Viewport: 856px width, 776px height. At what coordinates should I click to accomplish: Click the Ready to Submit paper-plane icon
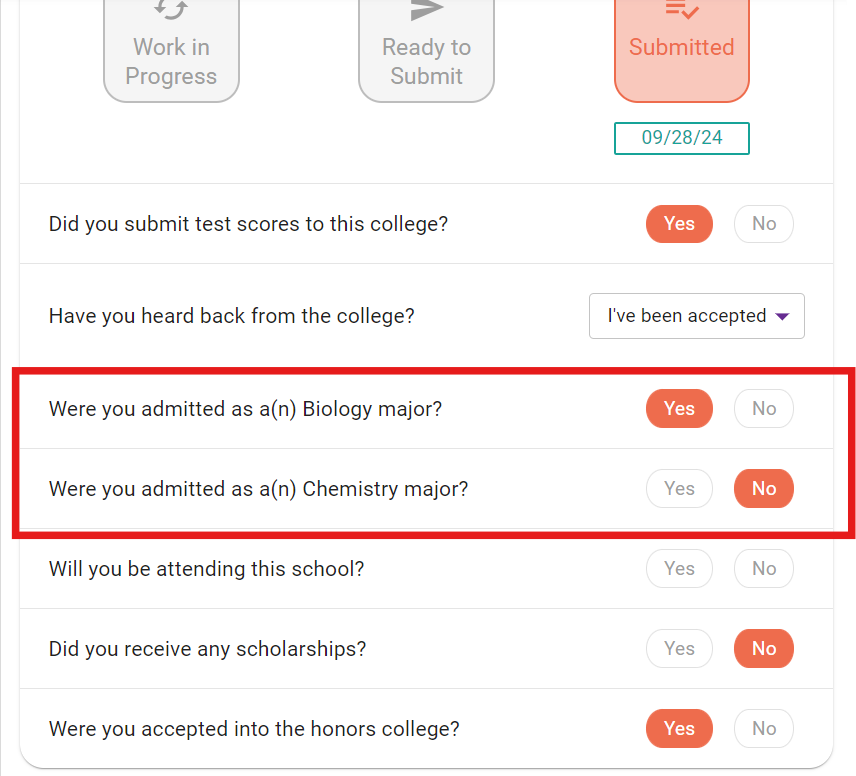click(x=426, y=10)
